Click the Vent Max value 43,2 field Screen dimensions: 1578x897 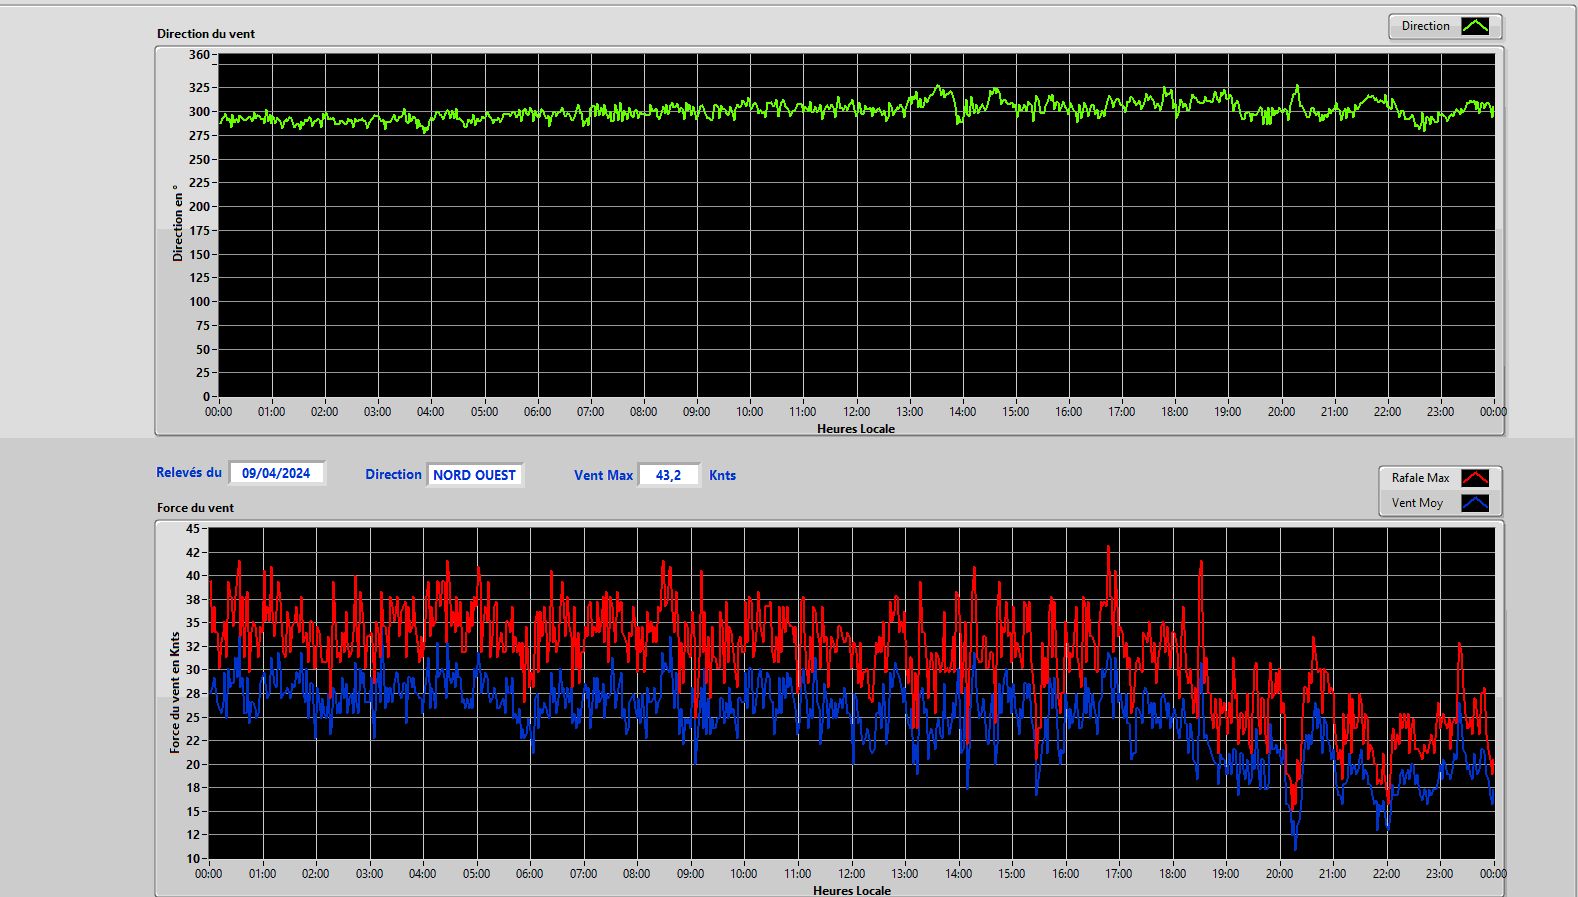pyautogui.click(x=669, y=475)
